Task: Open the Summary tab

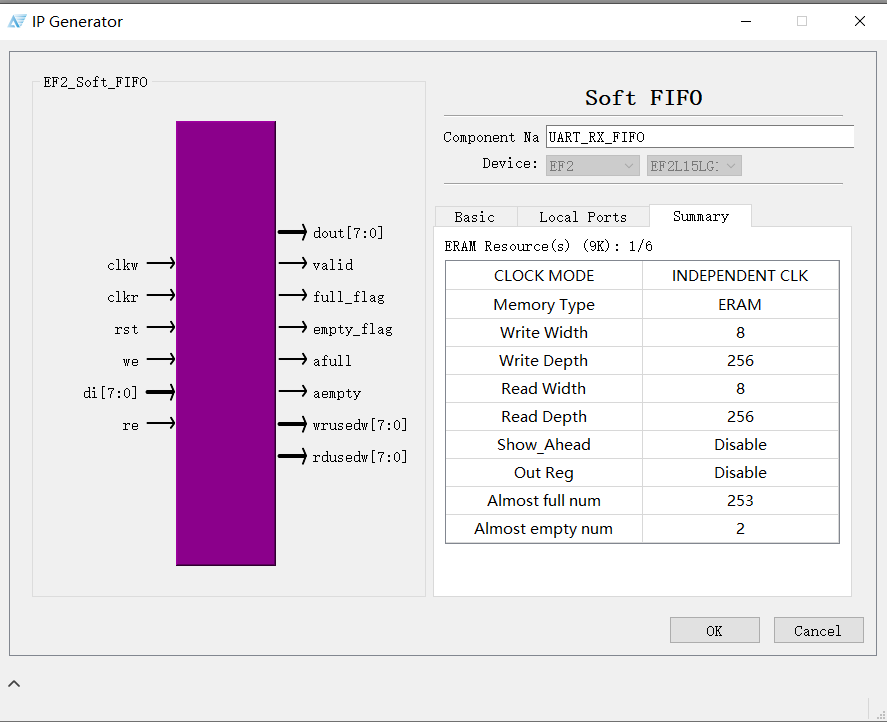Action: click(700, 215)
